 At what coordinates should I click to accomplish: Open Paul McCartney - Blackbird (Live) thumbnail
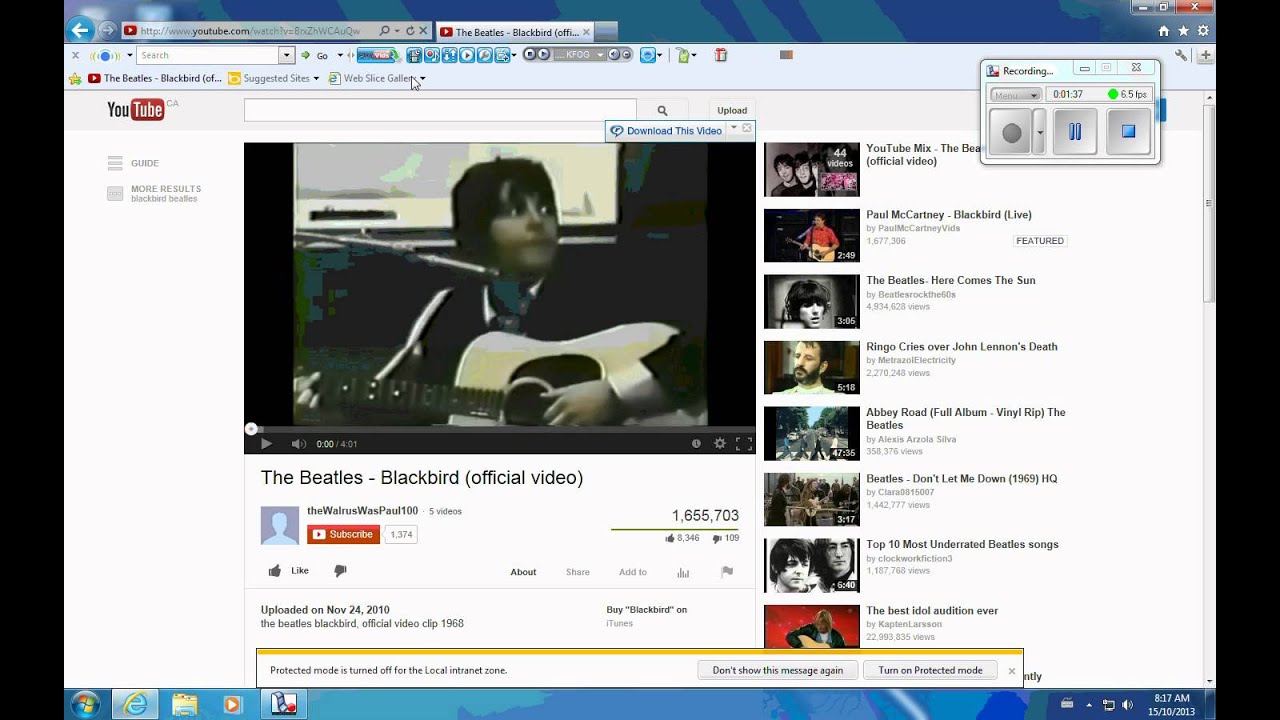click(812, 236)
